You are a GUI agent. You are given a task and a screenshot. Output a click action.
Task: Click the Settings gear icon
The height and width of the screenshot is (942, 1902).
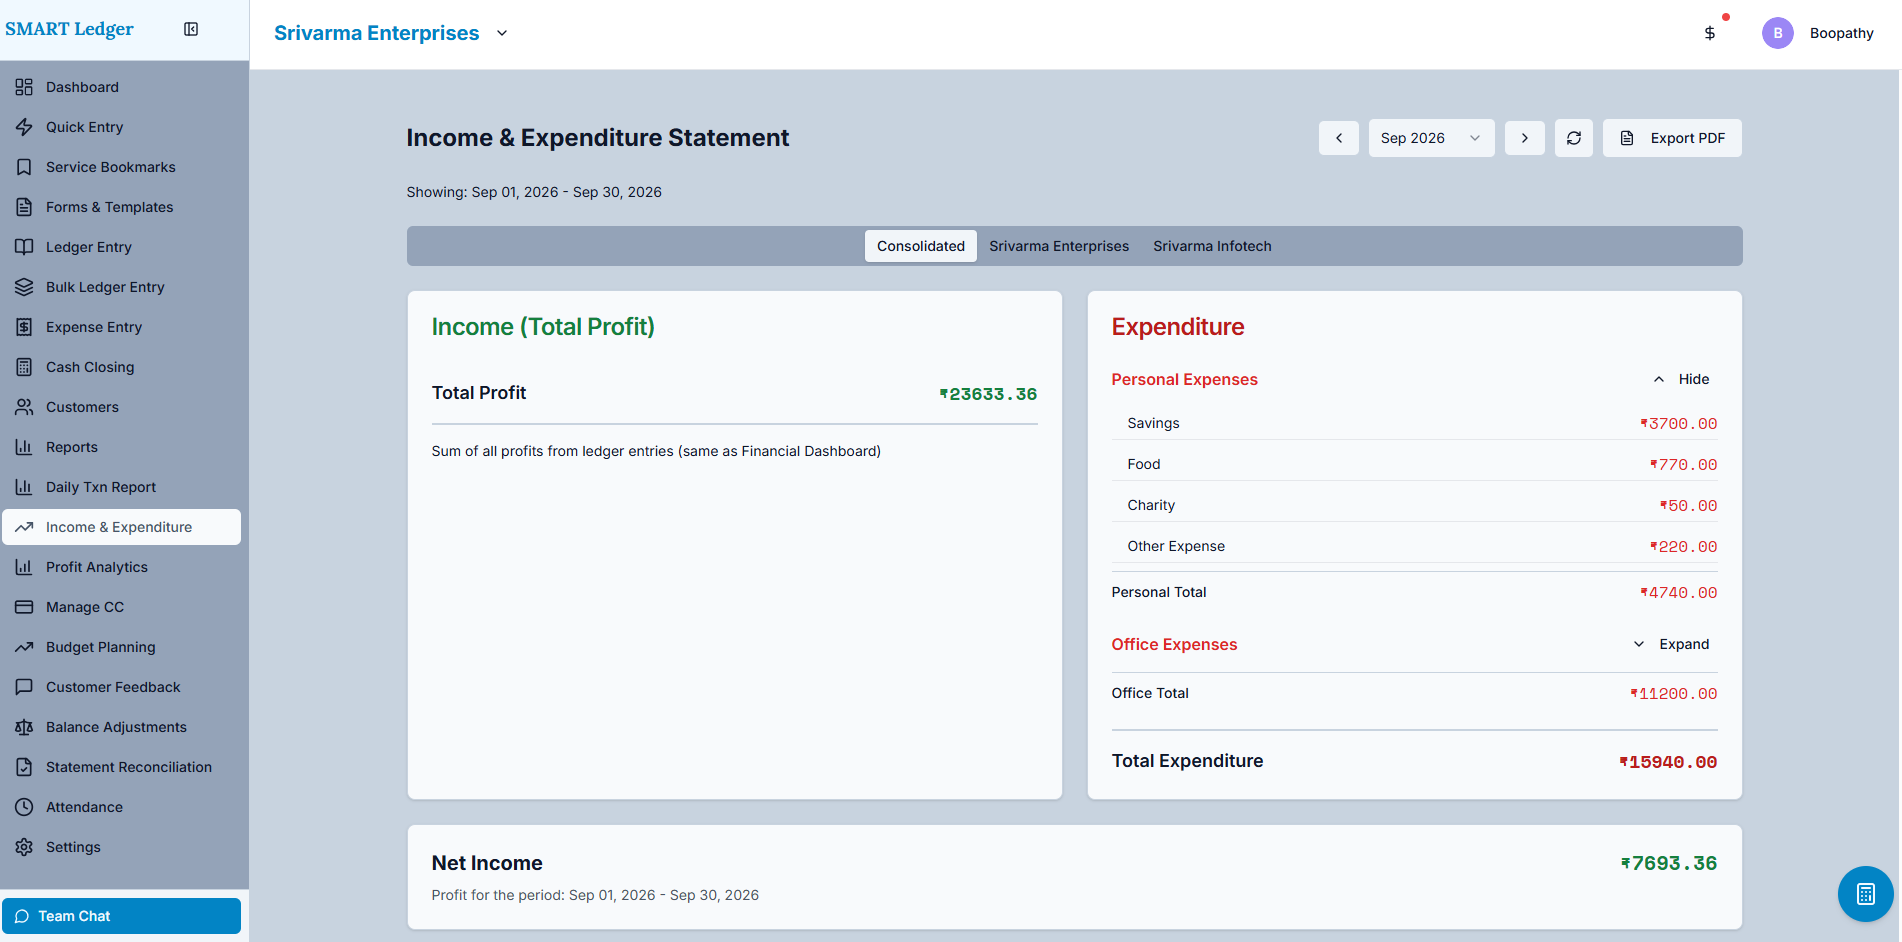pyautogui.click(x=24, y=847)
